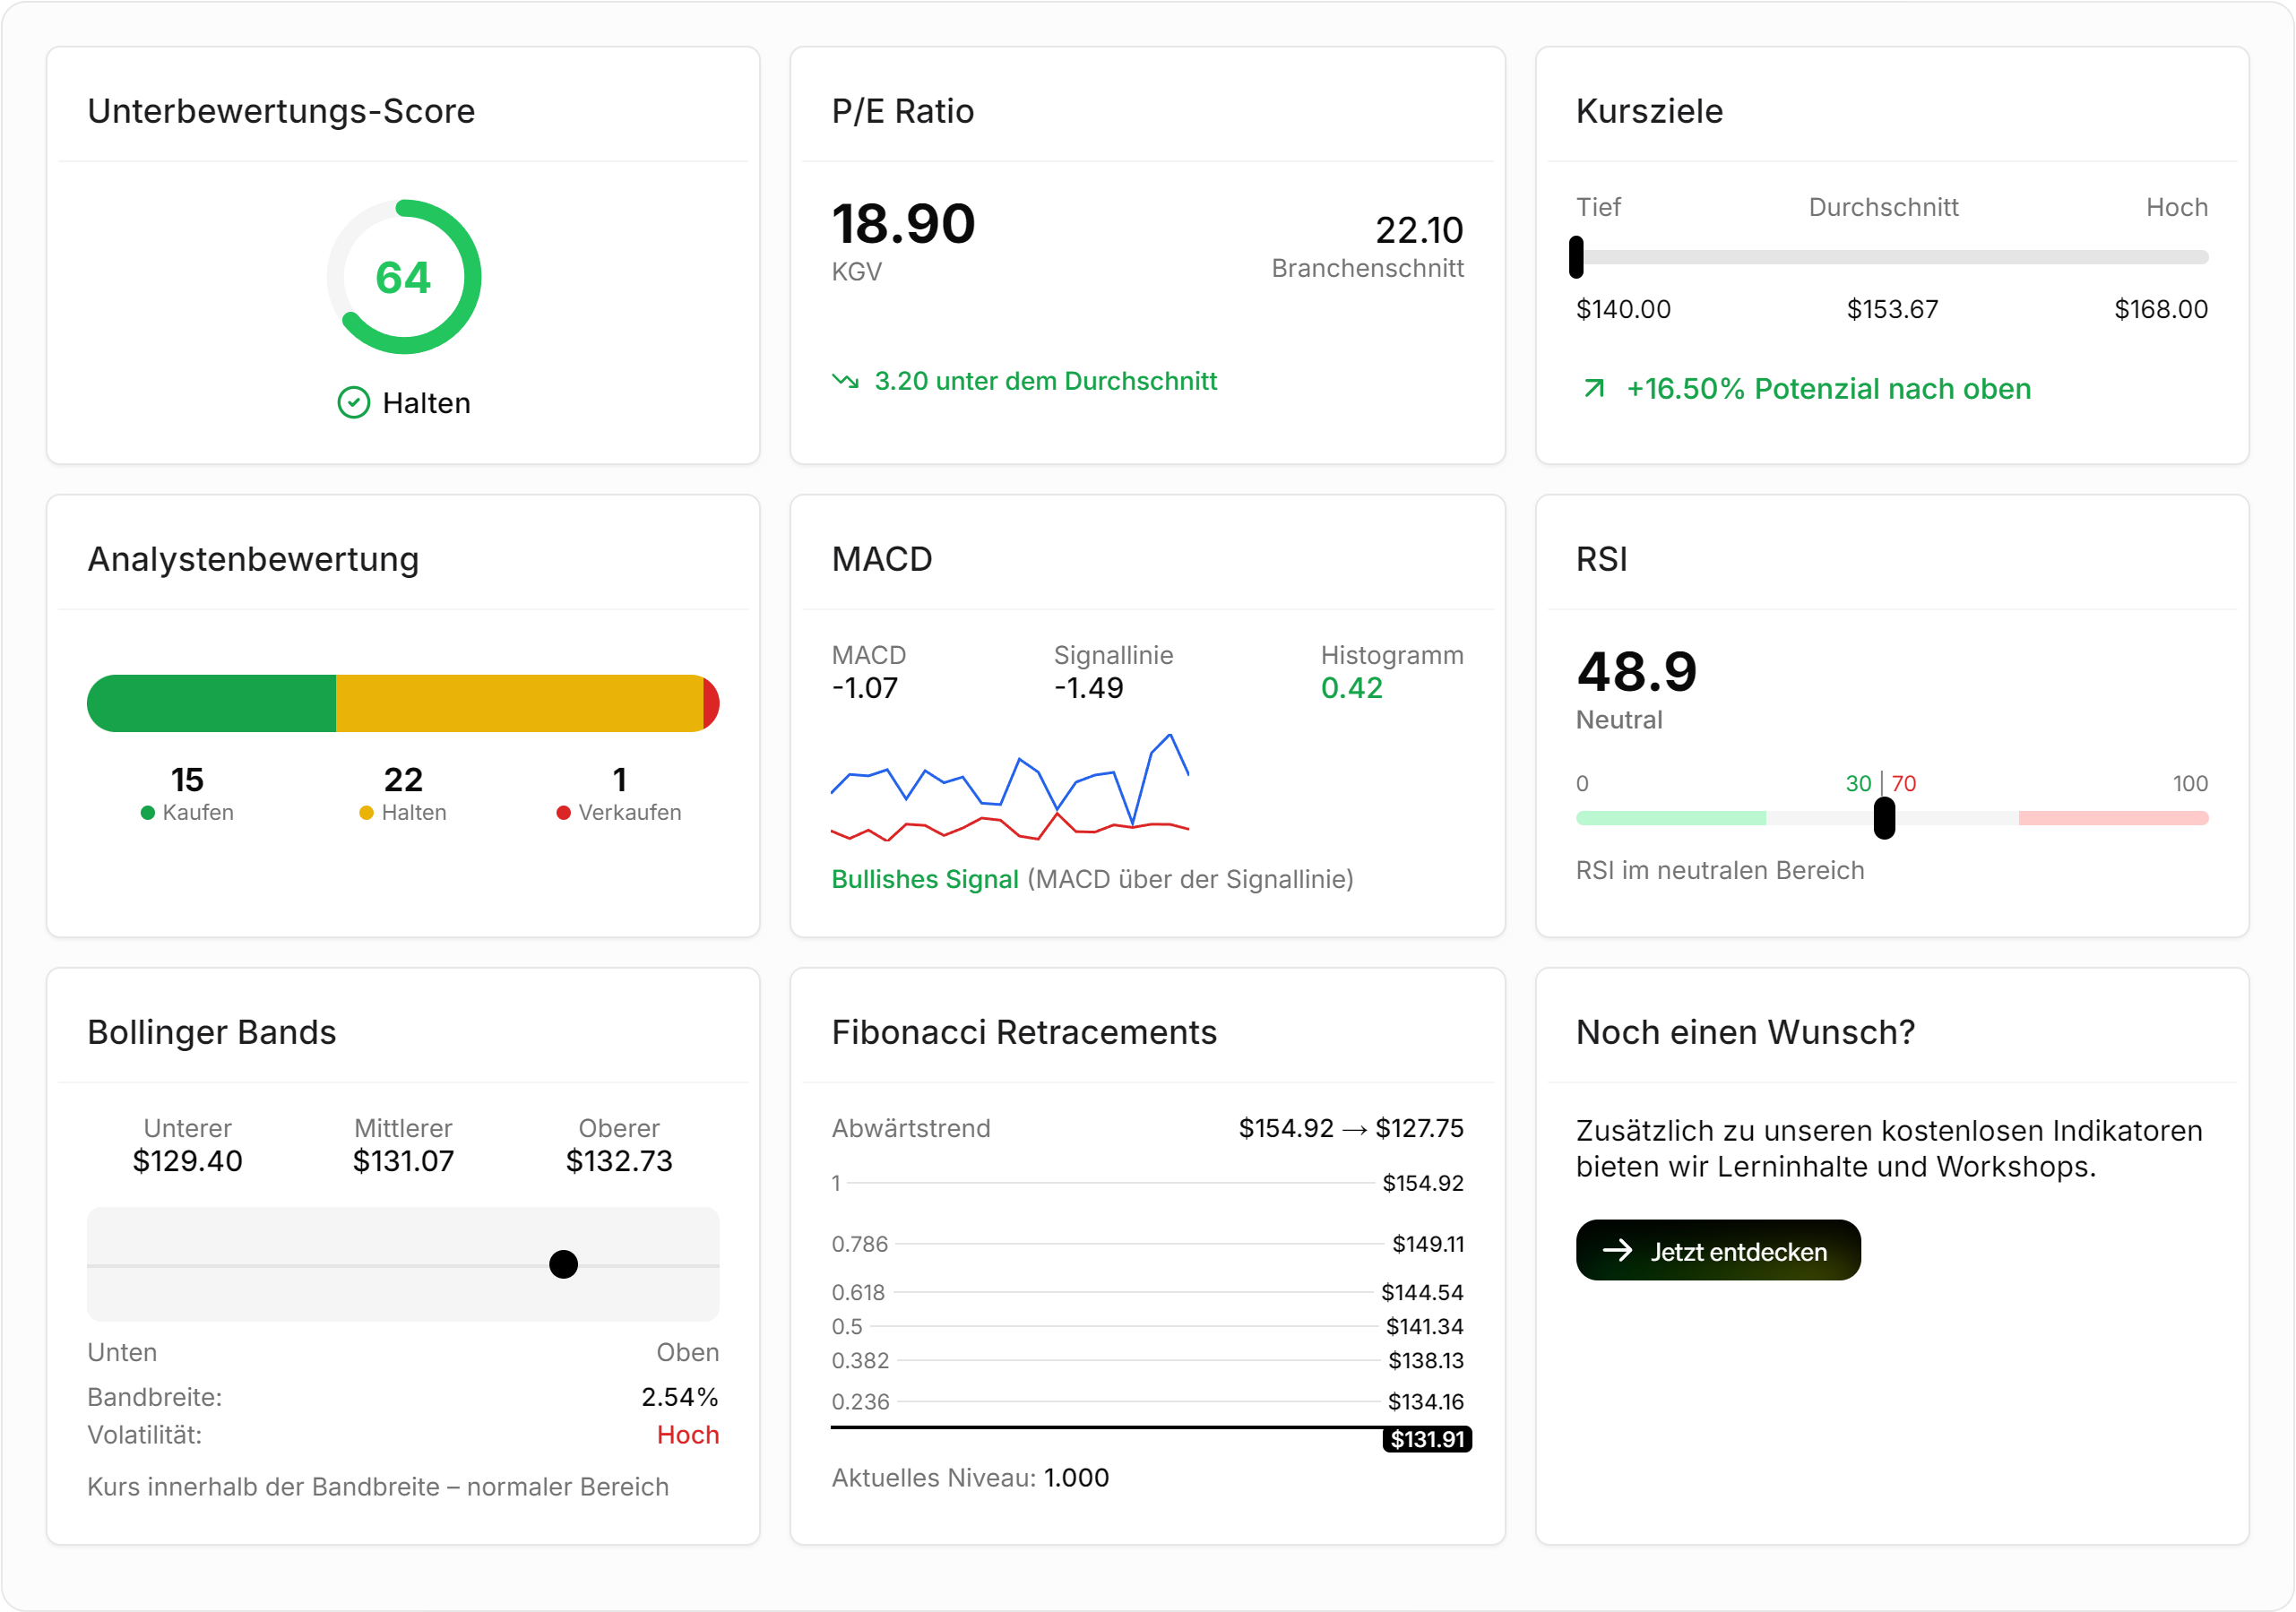Screen dimensions: 2296x1612
Task: Click the Bullishes Signal label
Action: [924, 879]
